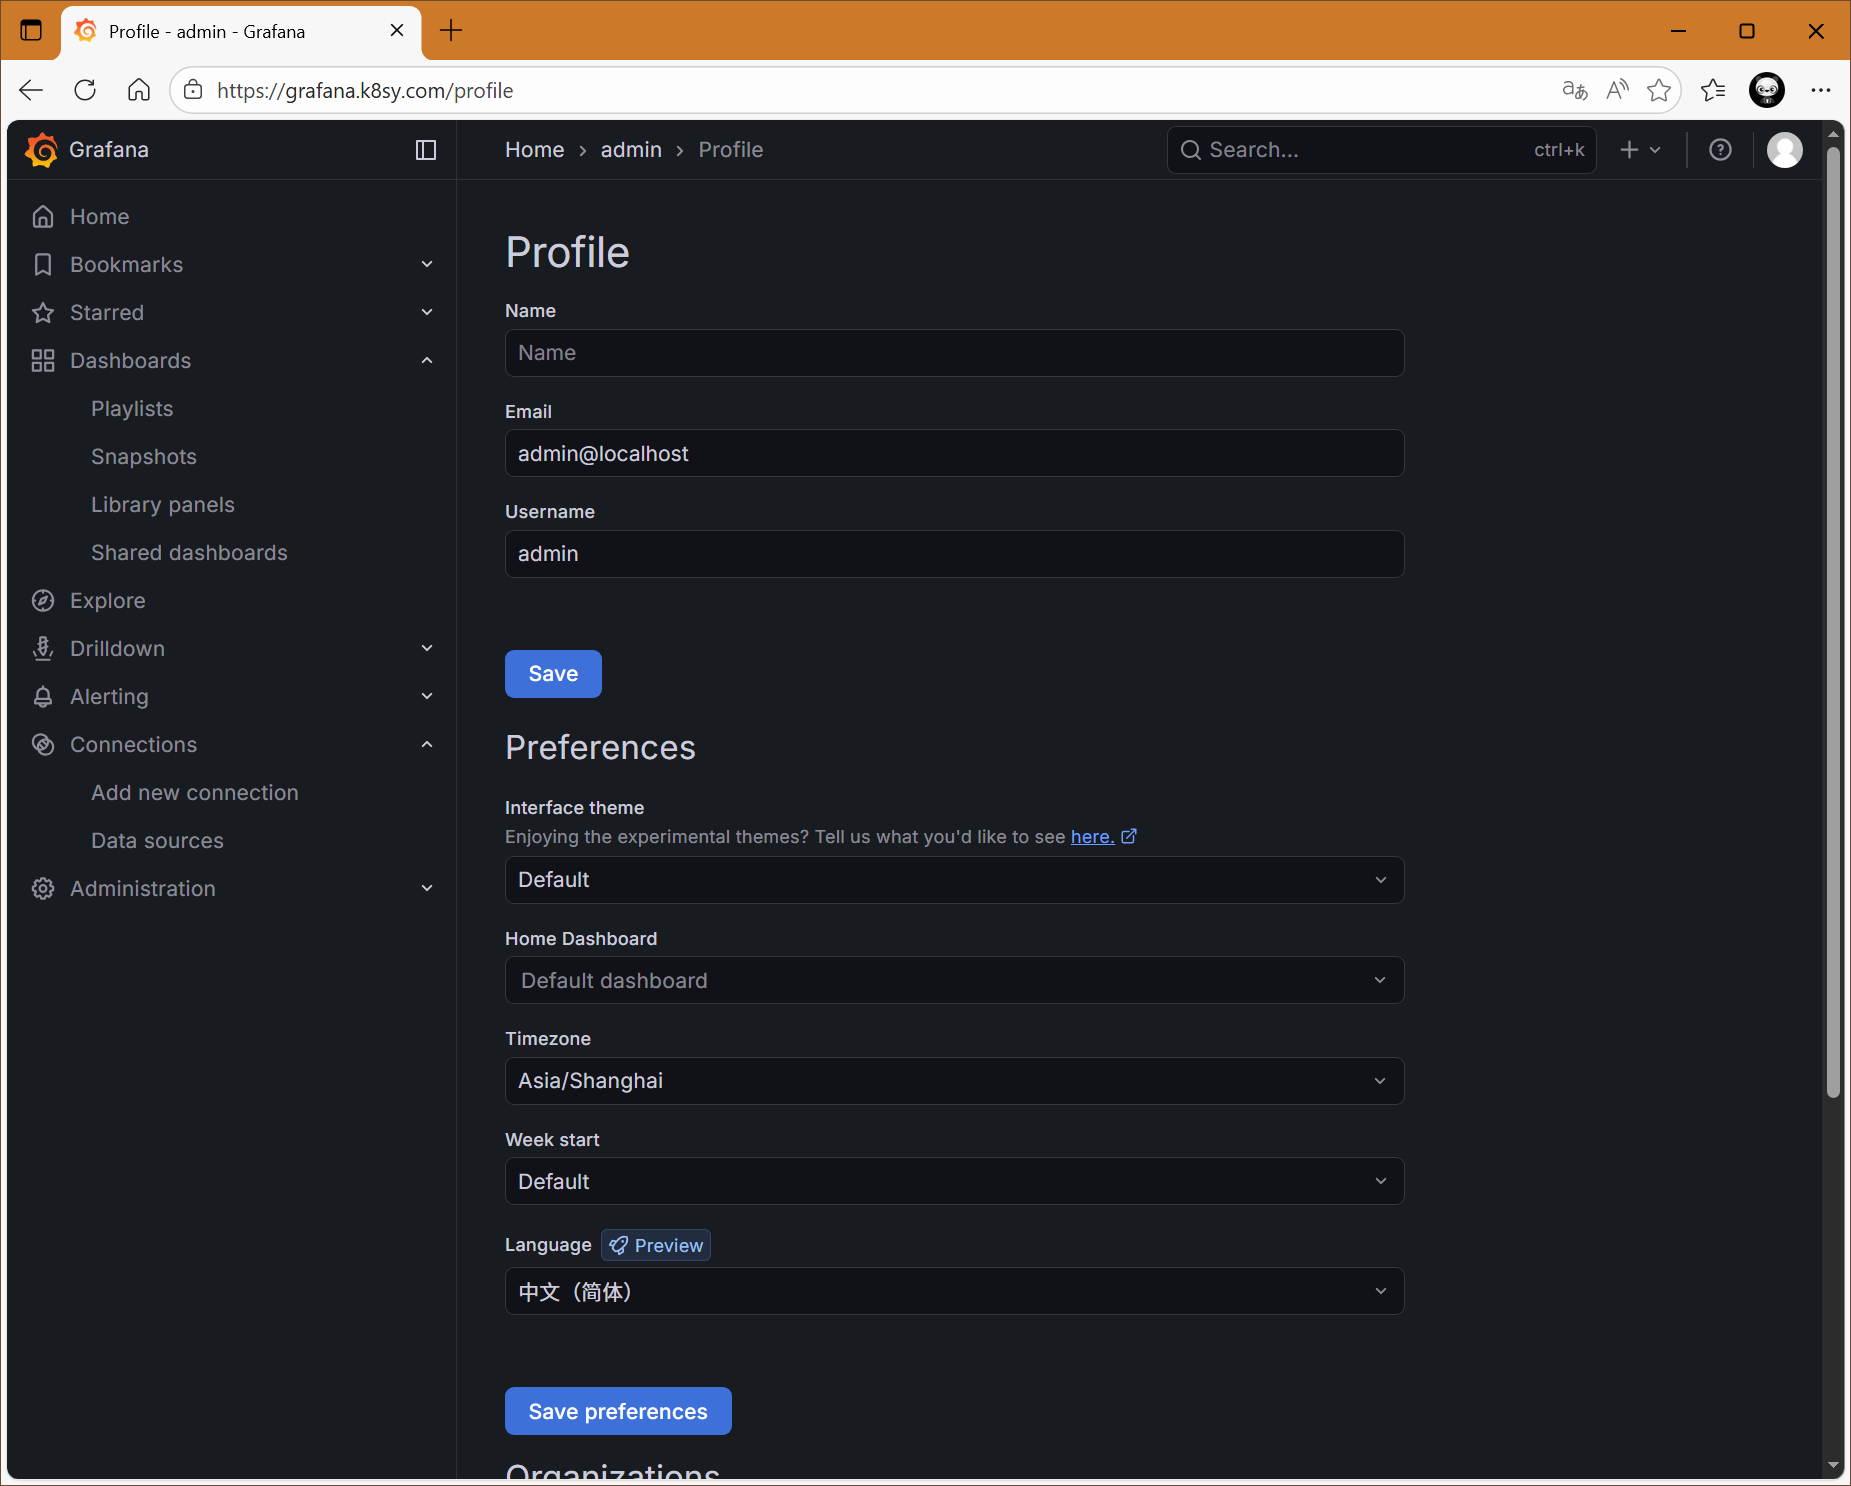Click the browser favorites star icon
Viewport: 1851px width, 1486px height.
(1659, 90)
